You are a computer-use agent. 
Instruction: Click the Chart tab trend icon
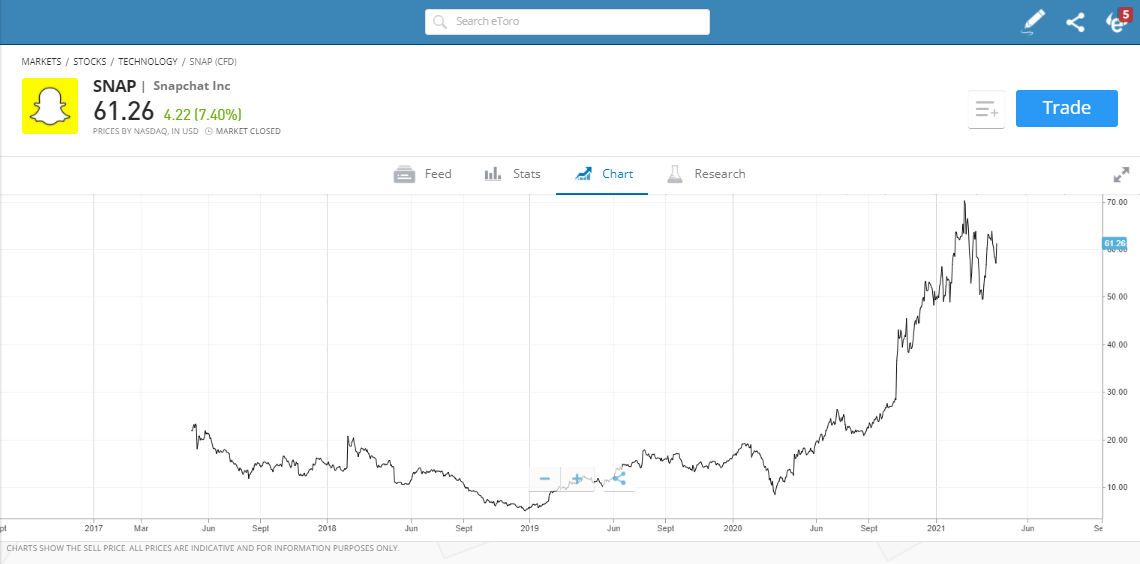tap(583, 174)
